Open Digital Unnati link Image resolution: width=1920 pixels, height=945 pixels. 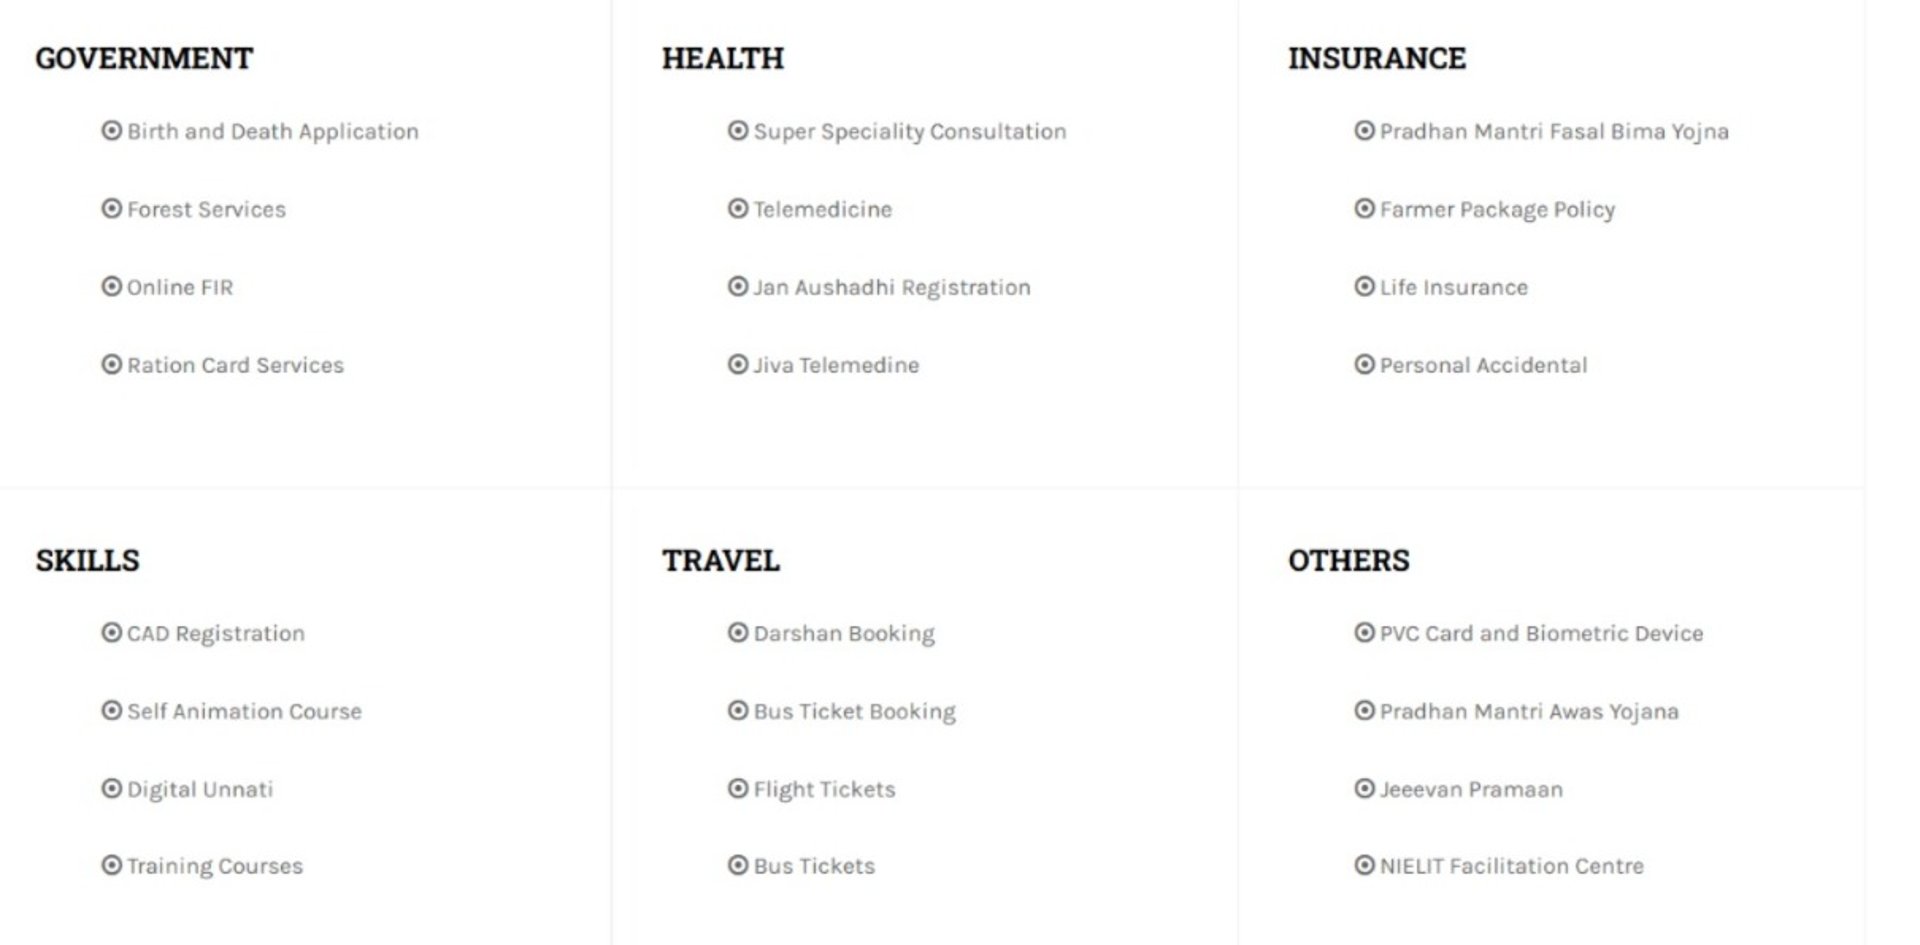200,790
